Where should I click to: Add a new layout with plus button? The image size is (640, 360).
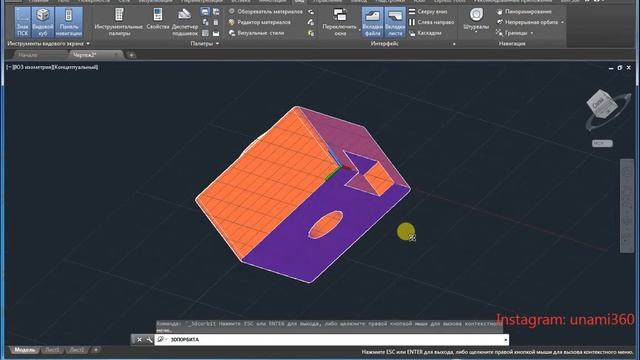[x=96, y=350]
